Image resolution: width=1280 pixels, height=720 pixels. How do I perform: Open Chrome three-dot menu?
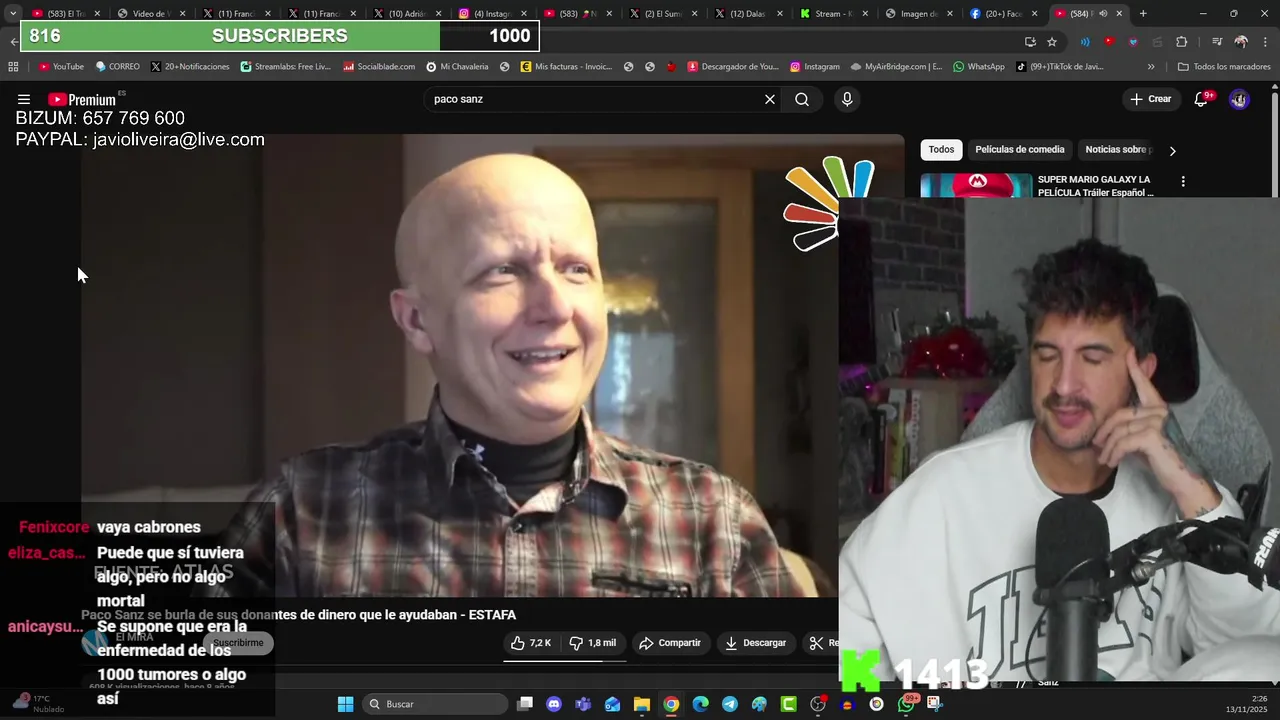click(x=1265, y=42)
